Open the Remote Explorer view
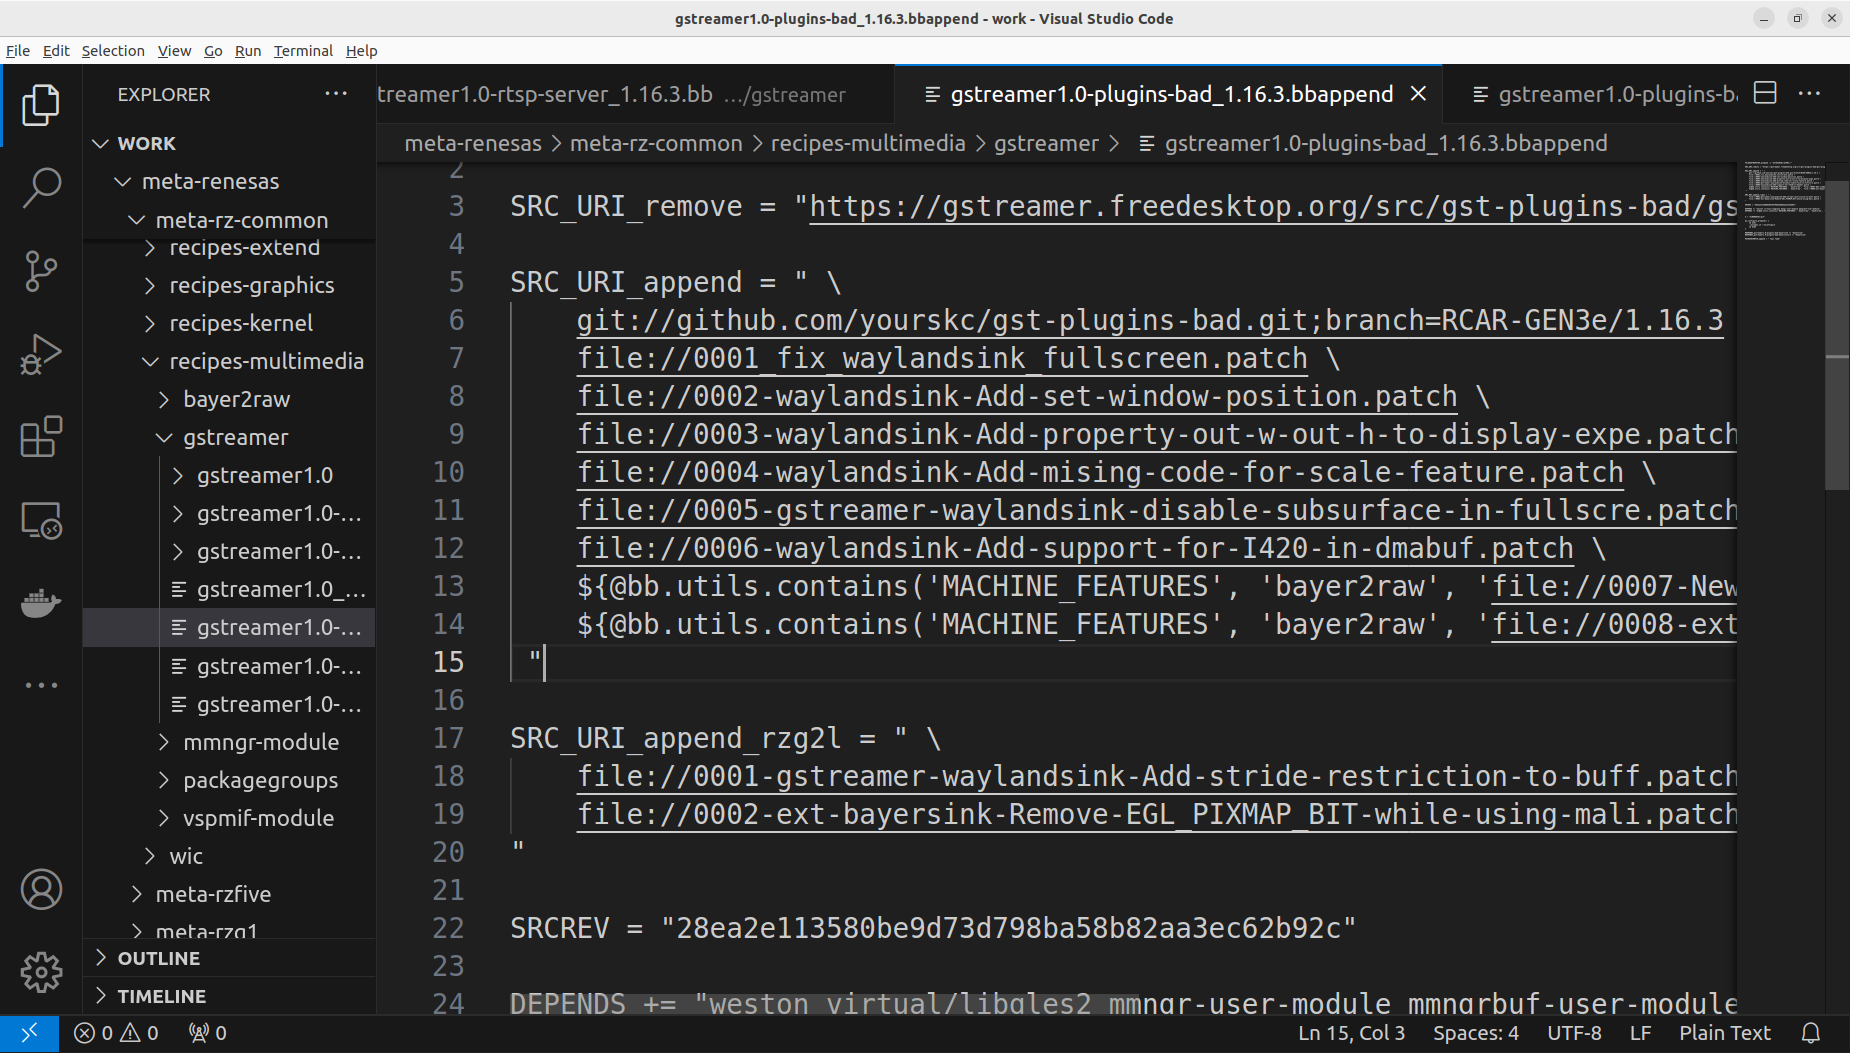The width and height of the screenshot is (1850, 1053). point(41,520)
